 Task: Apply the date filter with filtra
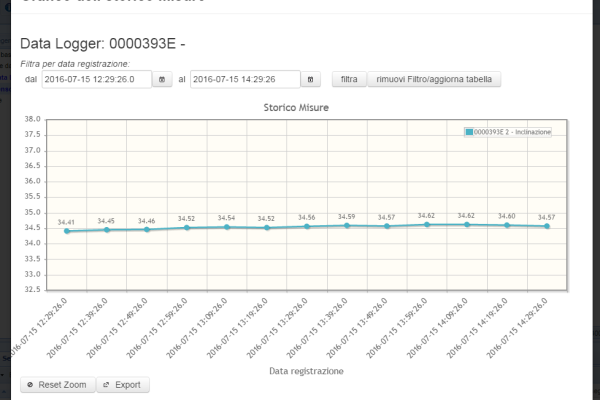(x=348, y=79)
